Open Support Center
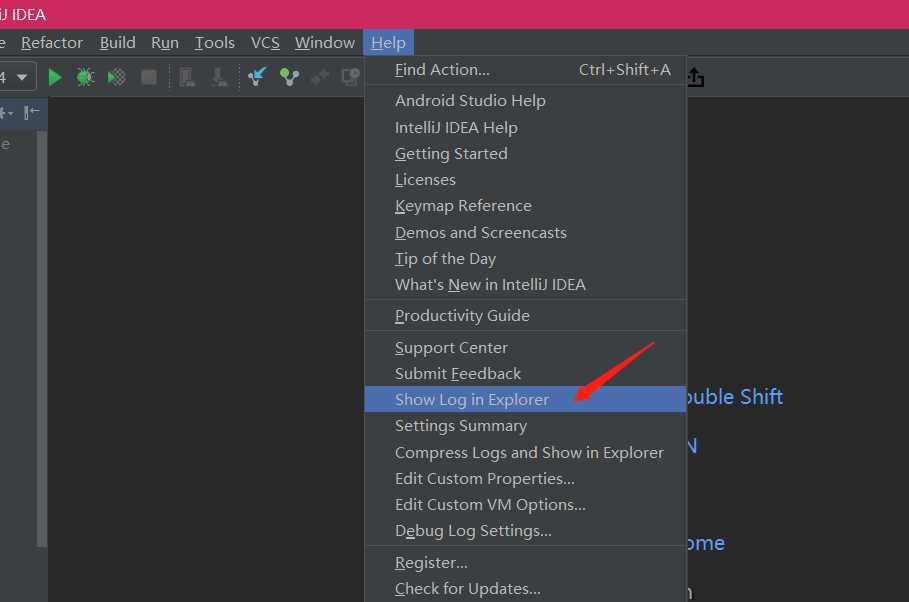Screen dimensions: 909x602 tap(525, 347)
